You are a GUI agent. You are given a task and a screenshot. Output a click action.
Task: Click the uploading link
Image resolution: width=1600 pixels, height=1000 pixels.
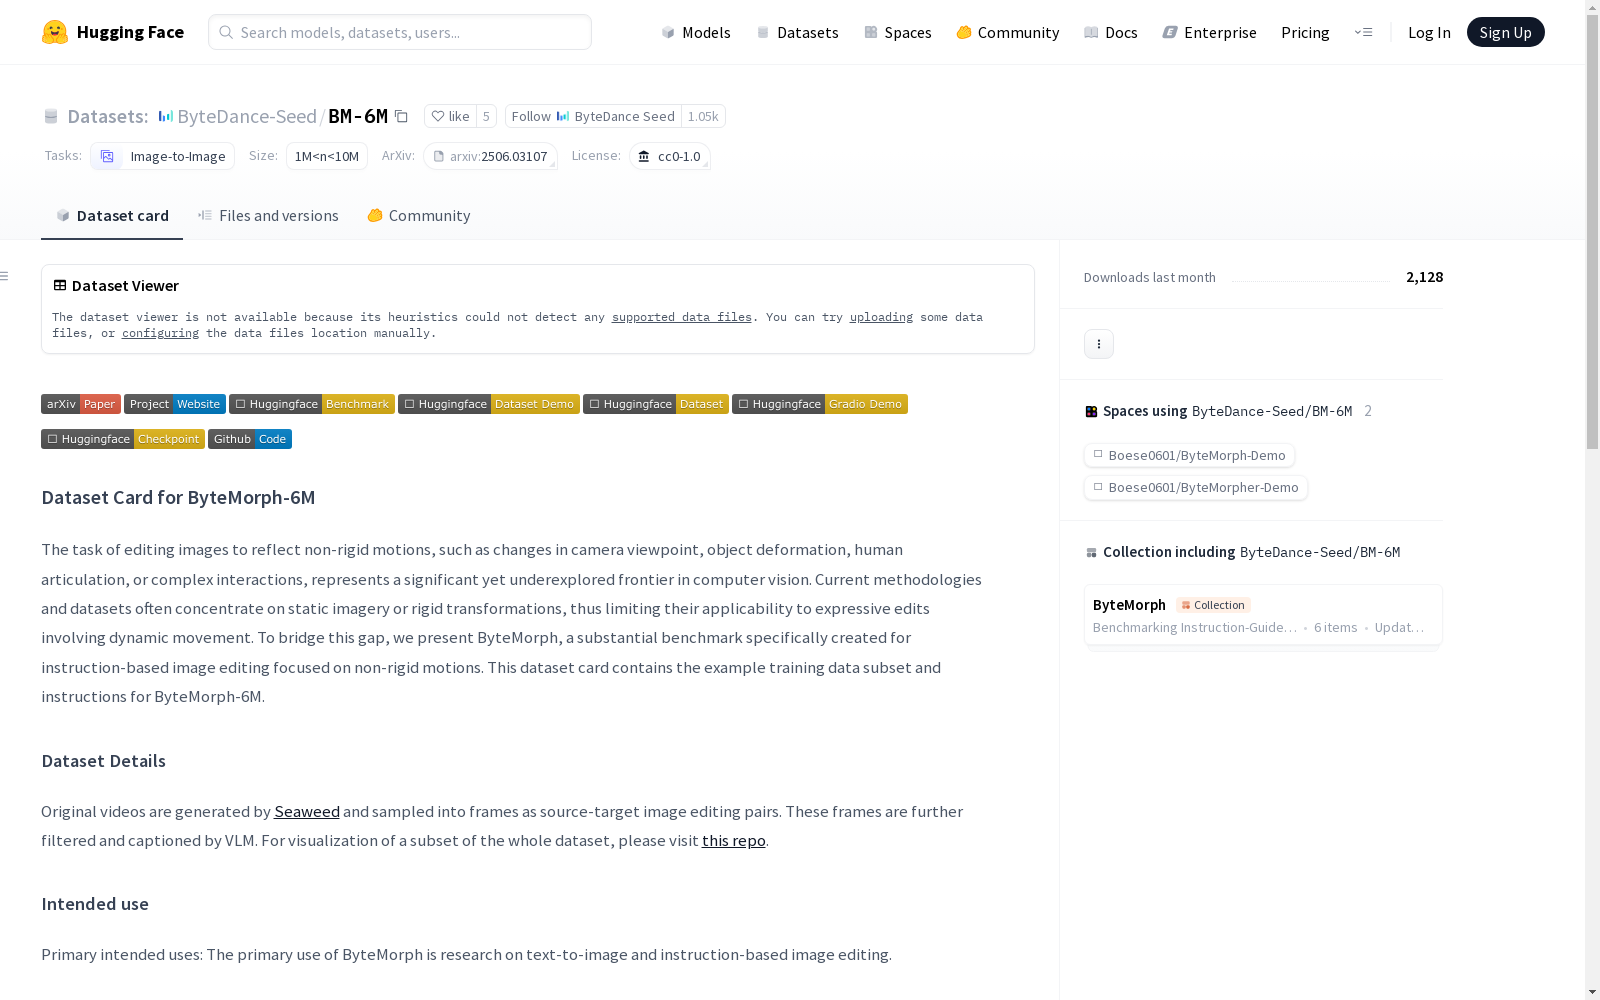(881, 317)
